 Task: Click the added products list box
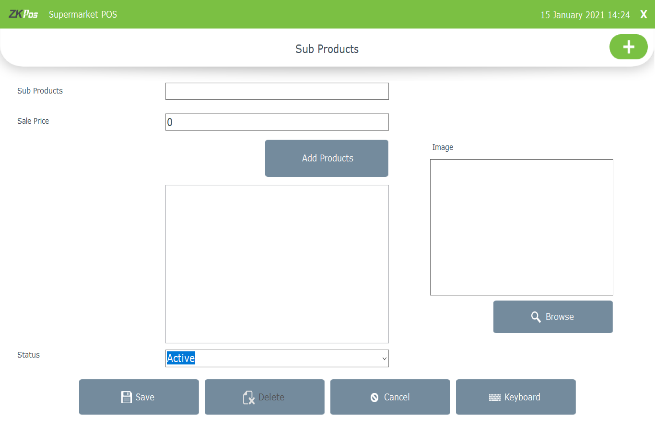point(277,264)
